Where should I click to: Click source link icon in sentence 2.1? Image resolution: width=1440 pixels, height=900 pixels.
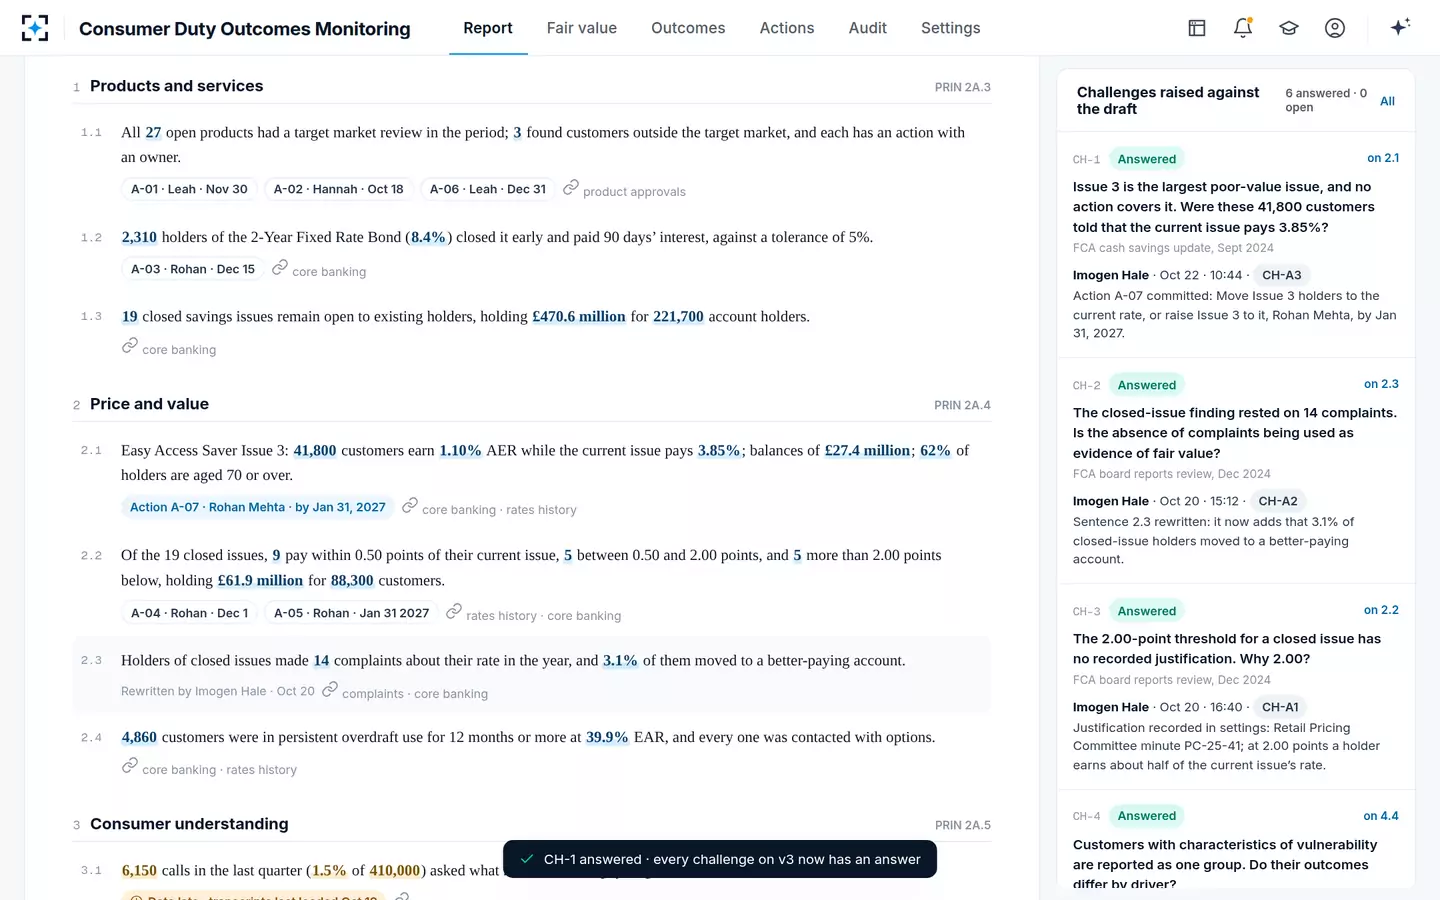pyautogui.click(x=410, y=506)
